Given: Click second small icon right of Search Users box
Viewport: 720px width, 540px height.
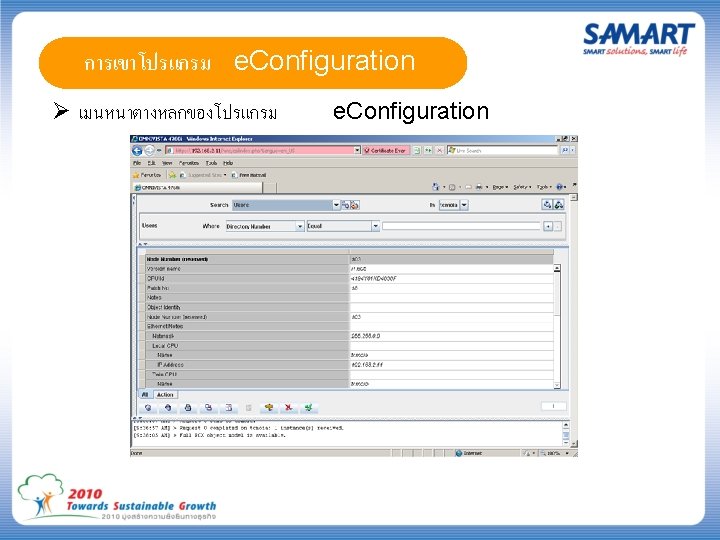Looking at the screenshot, I should (355, 205).
